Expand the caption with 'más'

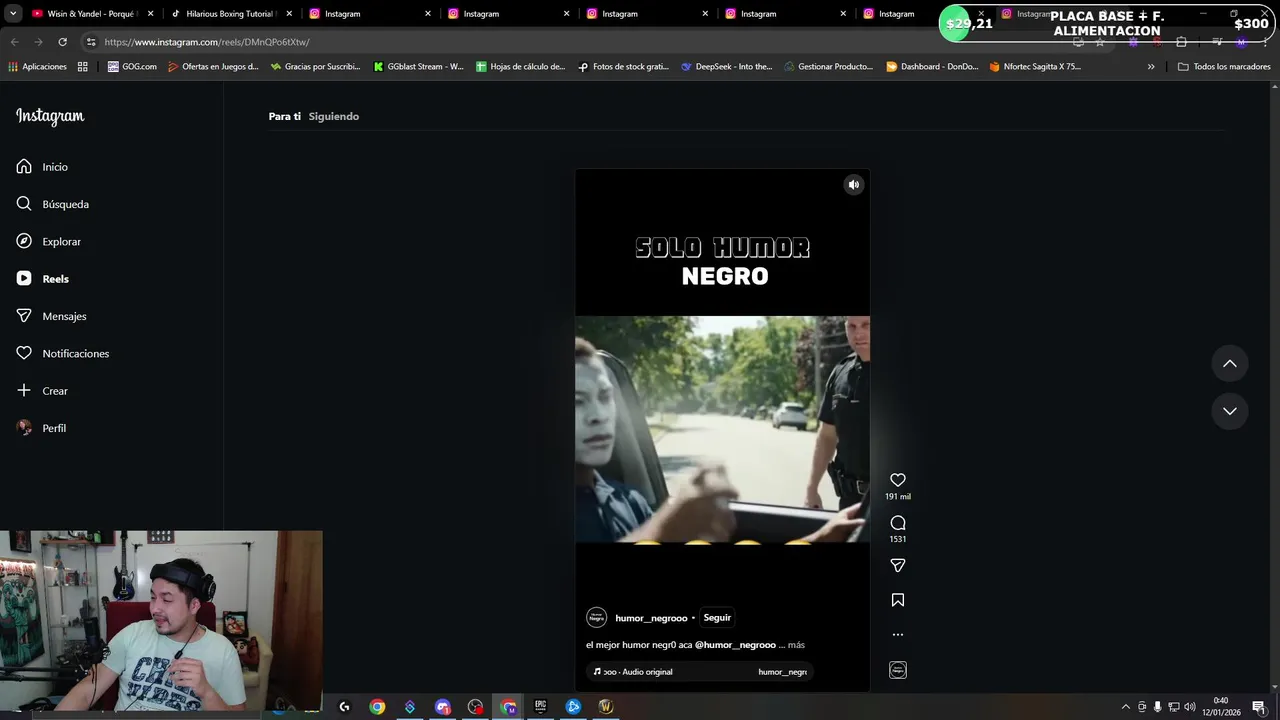[796, 645]
